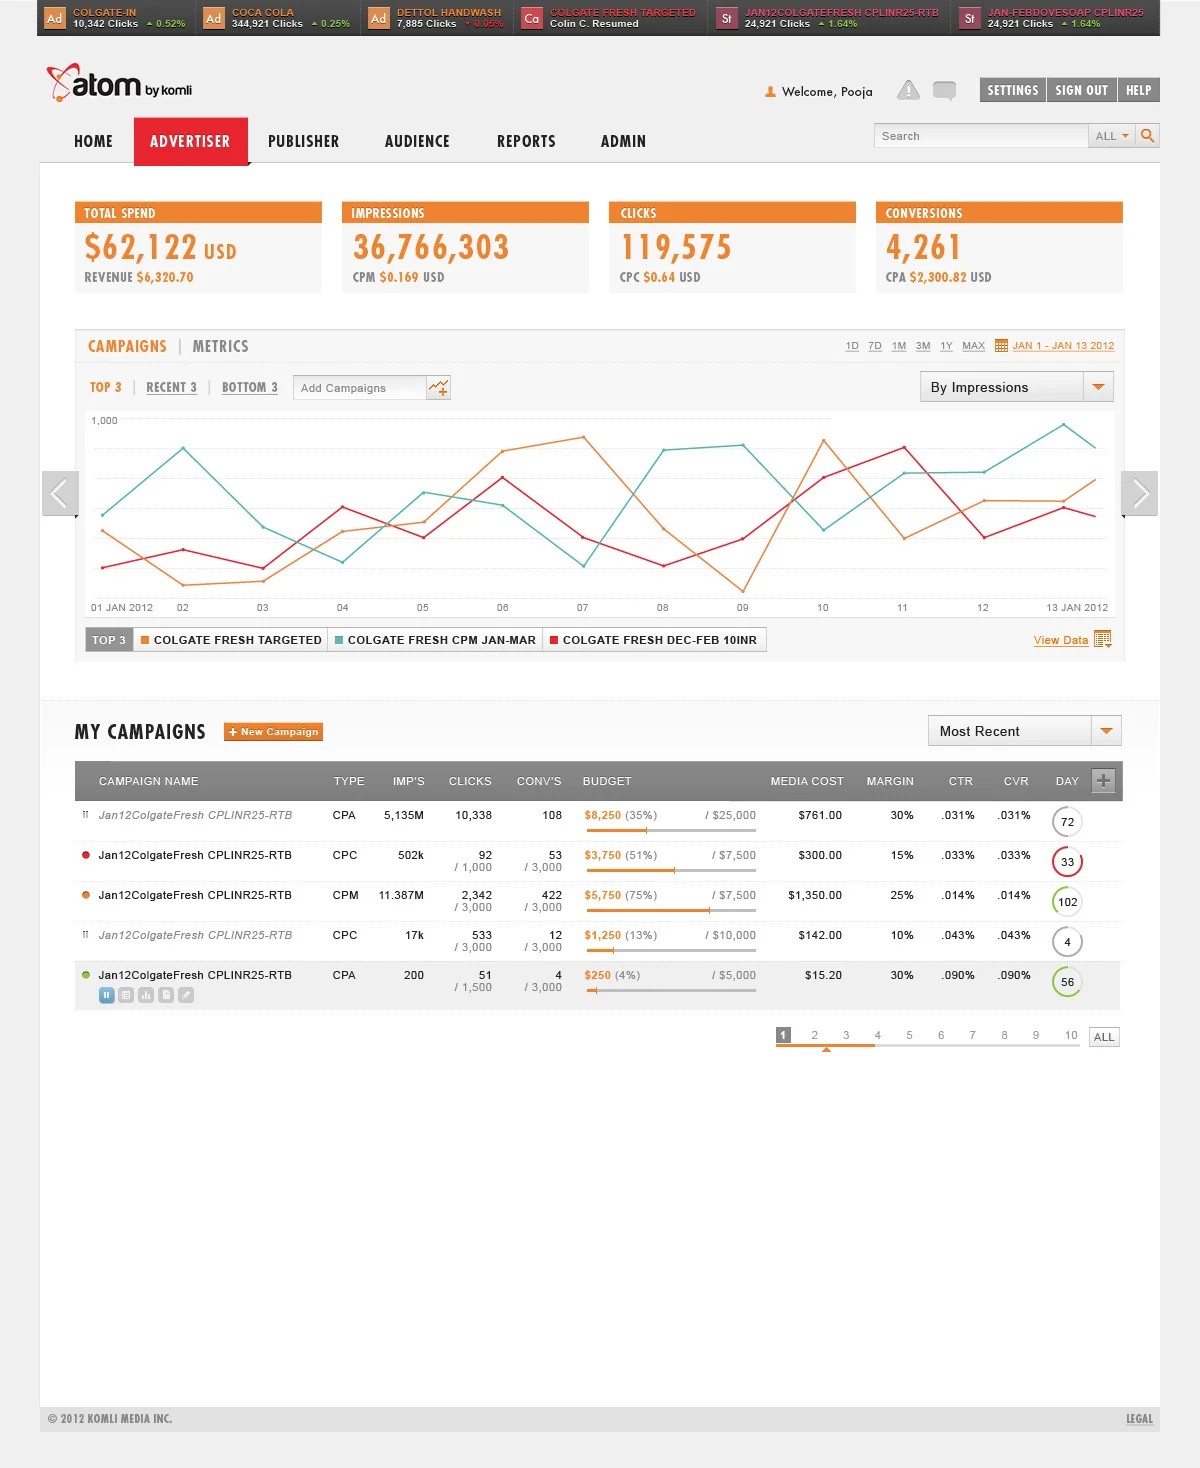Switch to the METRICS tab
Image resolution: width=1200 pixels, height=1468 pixels.
pos(220,346)
